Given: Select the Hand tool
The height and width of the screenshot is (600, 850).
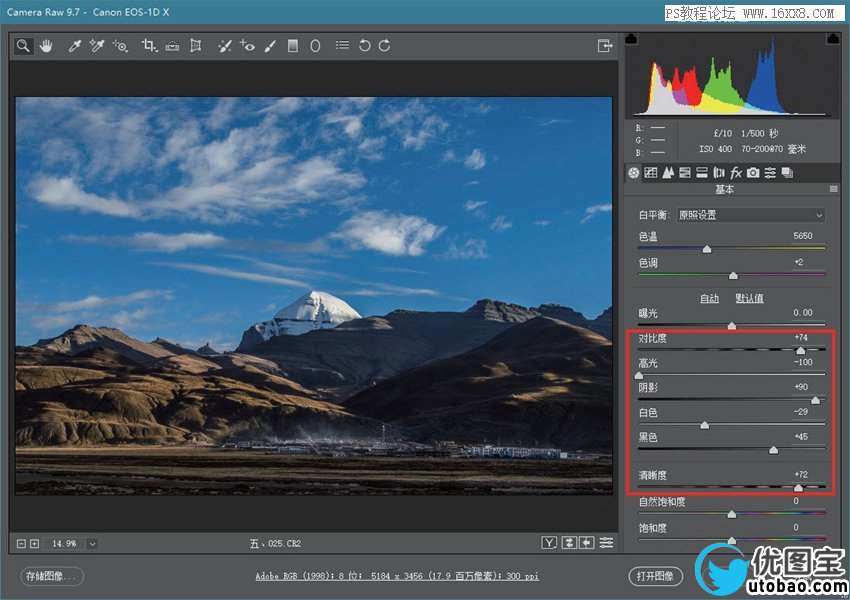Looking at the screenshot, I should pos(46,46).
